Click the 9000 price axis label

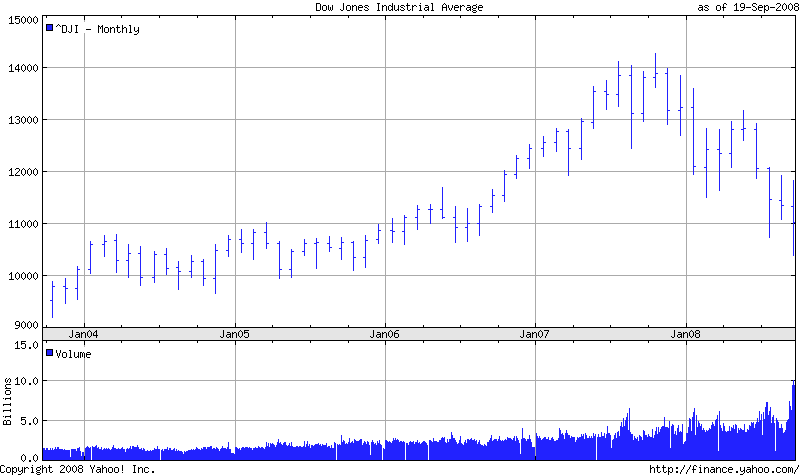tap(23, 326)
